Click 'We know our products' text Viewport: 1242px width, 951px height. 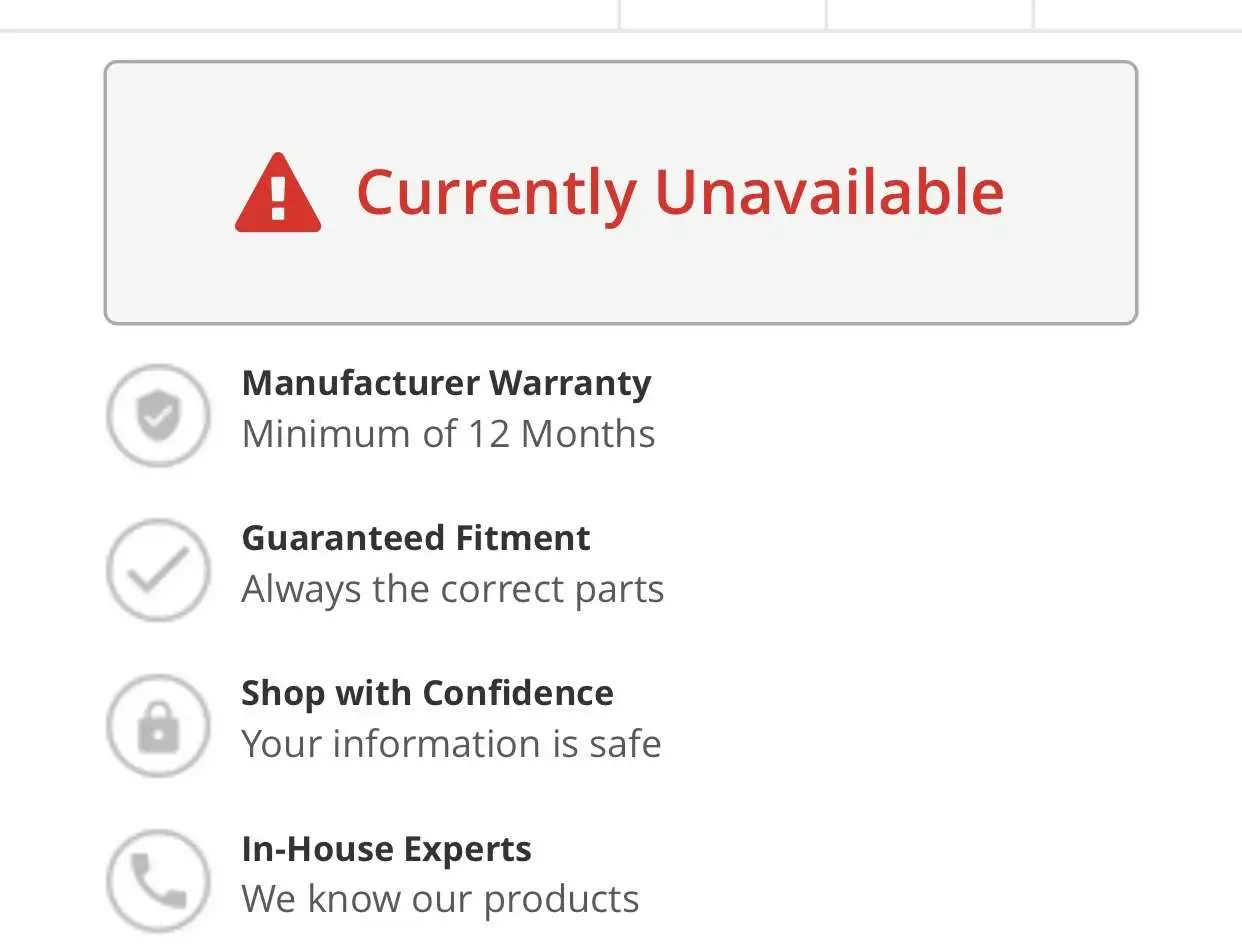[440, 899]
